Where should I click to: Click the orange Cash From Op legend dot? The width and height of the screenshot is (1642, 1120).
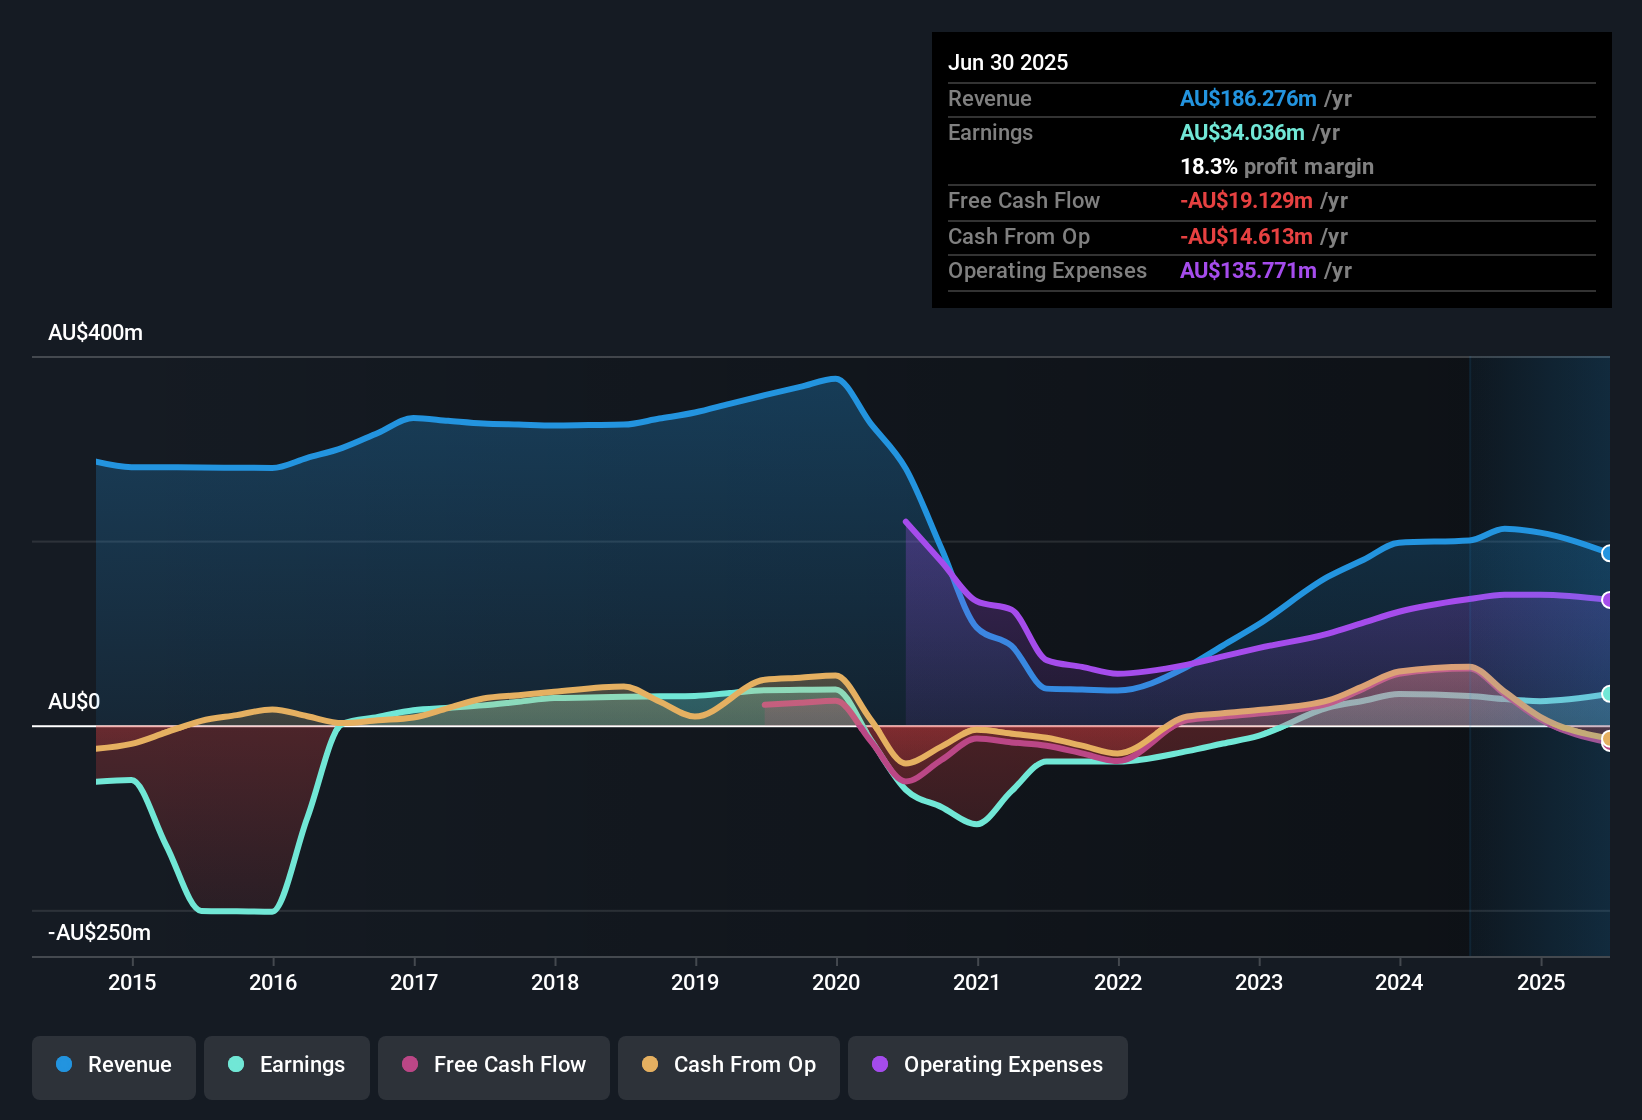[651, 1065]
